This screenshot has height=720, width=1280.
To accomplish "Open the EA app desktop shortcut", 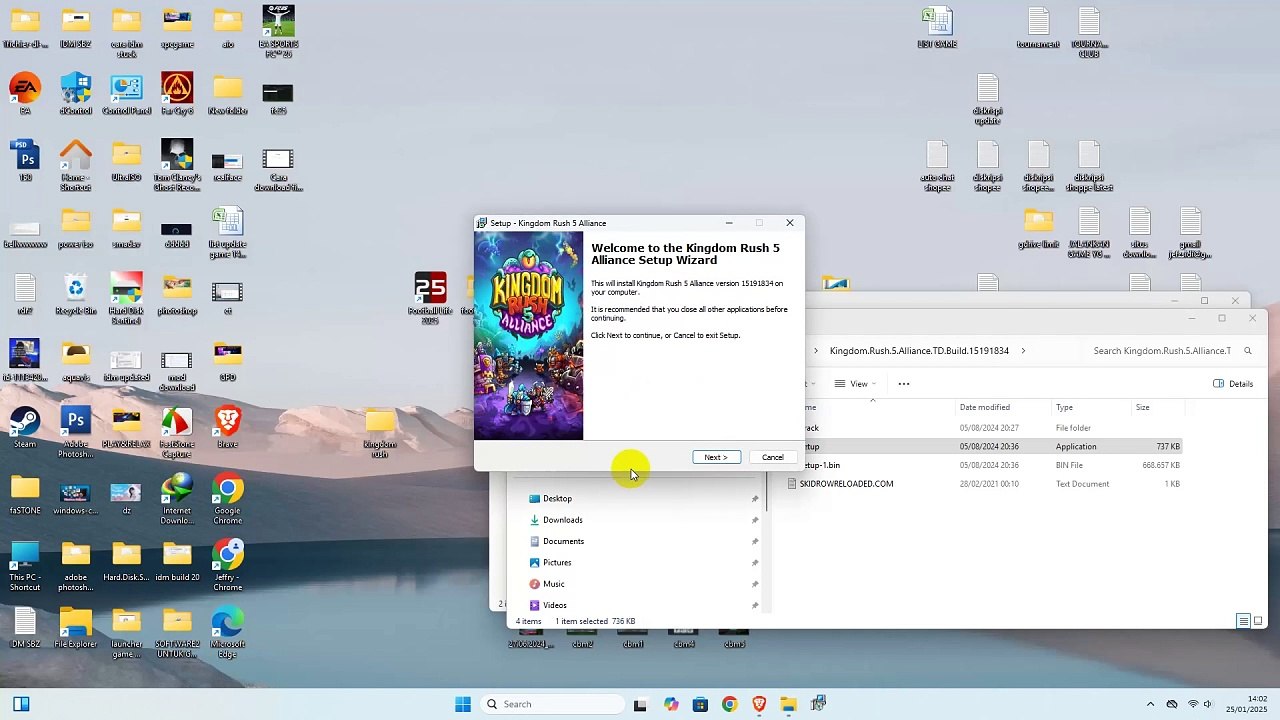I will (x=25, y=94).
